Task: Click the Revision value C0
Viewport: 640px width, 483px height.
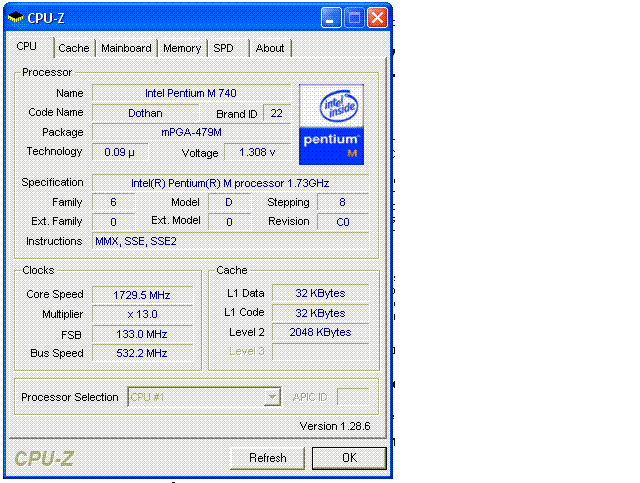Action: [x=342, y=222]
